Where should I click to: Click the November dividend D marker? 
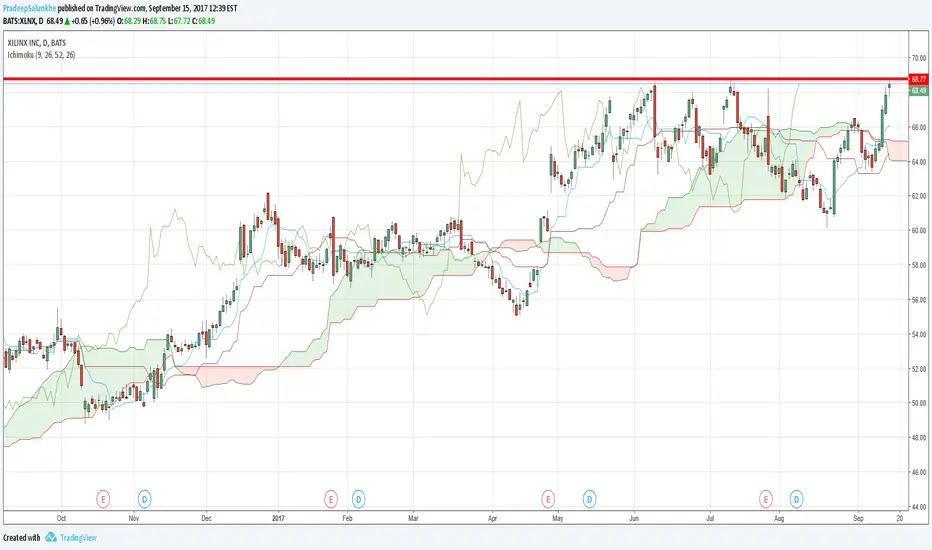tap(144, 499)
